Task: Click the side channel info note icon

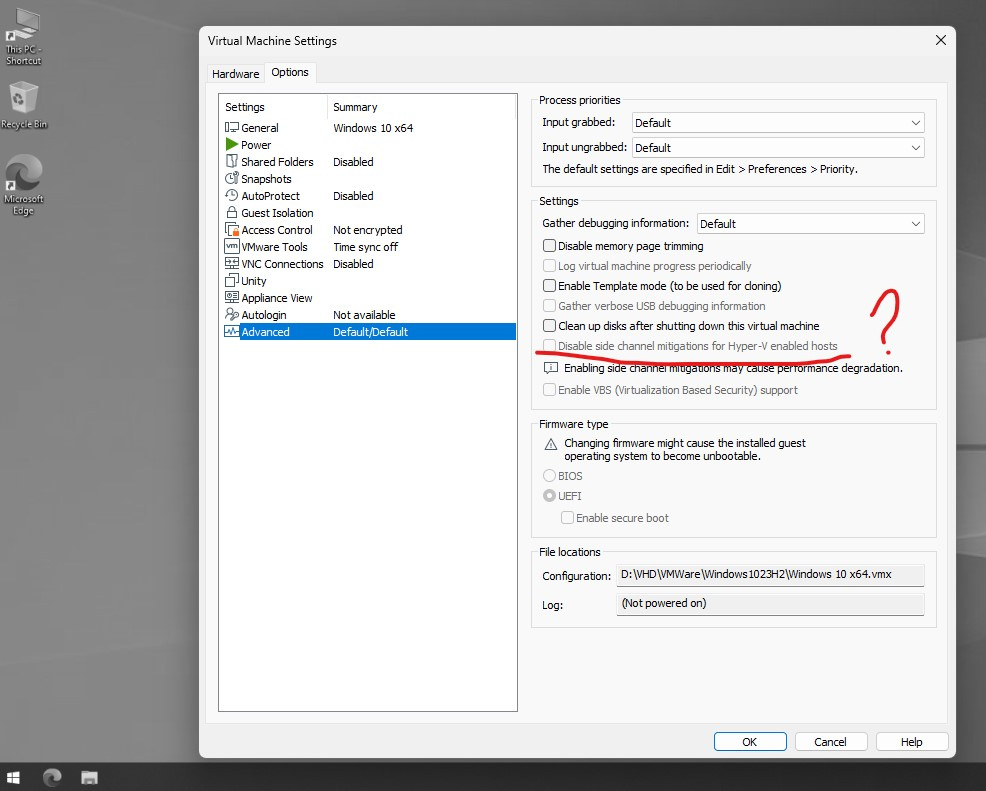Action: (x=550, y=368)
